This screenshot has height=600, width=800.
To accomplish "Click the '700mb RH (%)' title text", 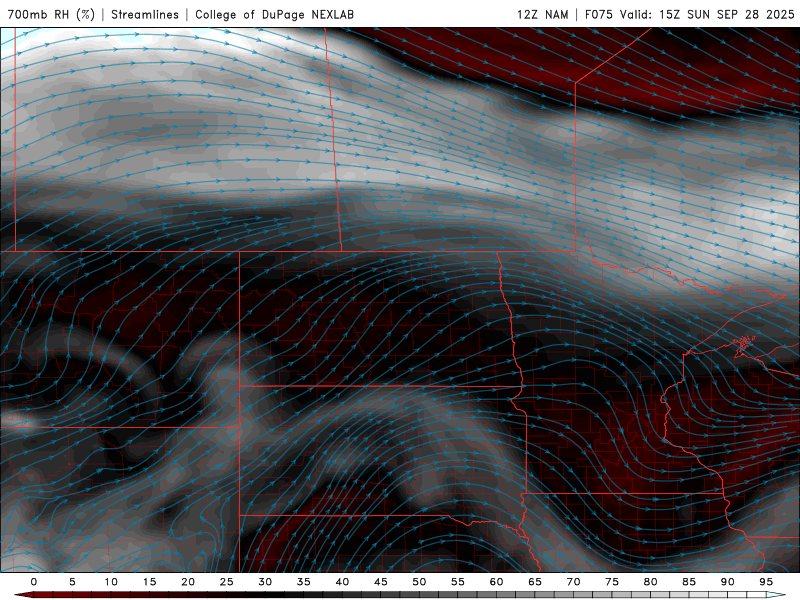I will click(x=51, y=14).
